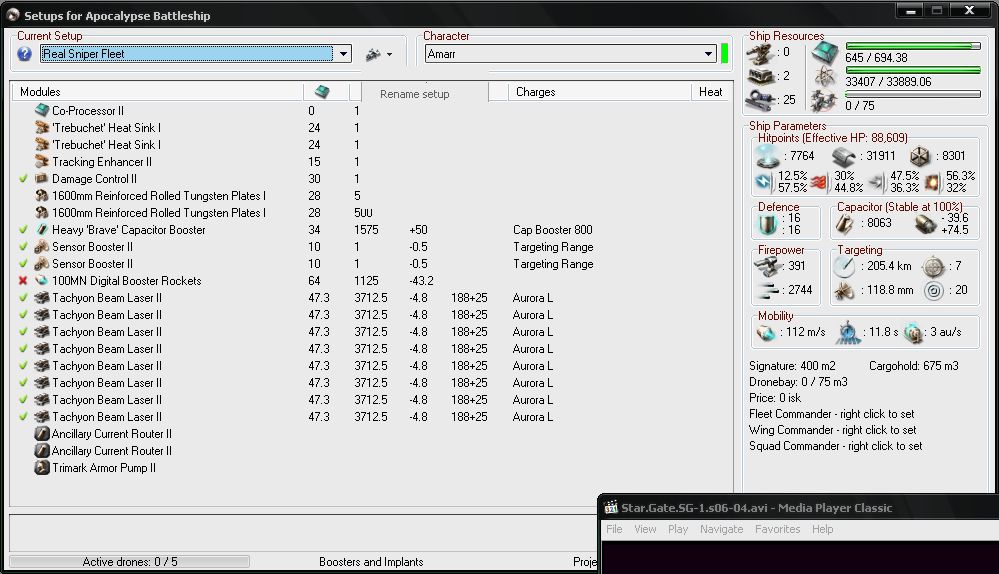Open Play menu in Media Player Classic
Screen dimensions: 999x574
tap(678, 529)
